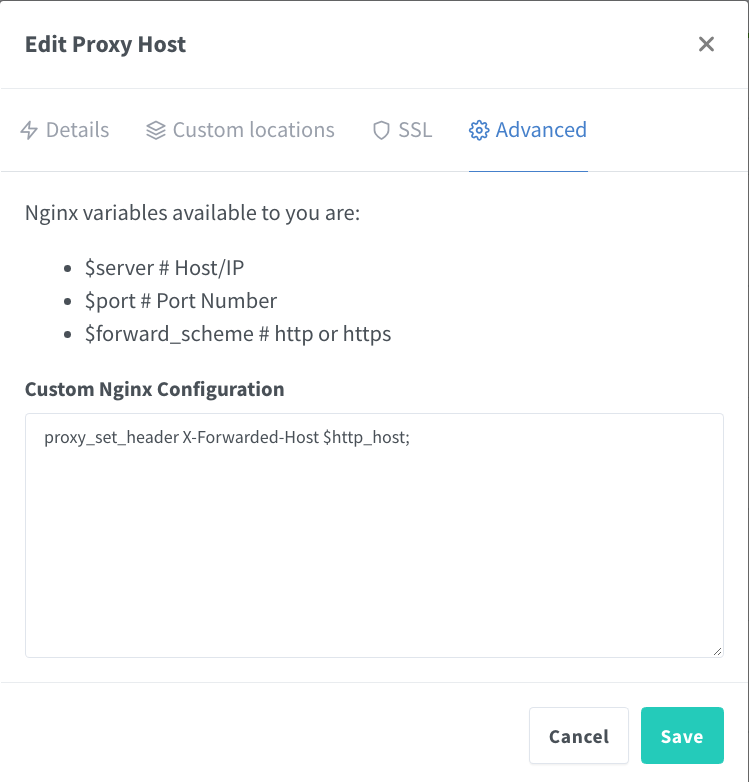Click the stacked layers icon for Custom locations
The width and height of the screenshot is (749, 782).
pyautogui.click(x=155, y=130)
